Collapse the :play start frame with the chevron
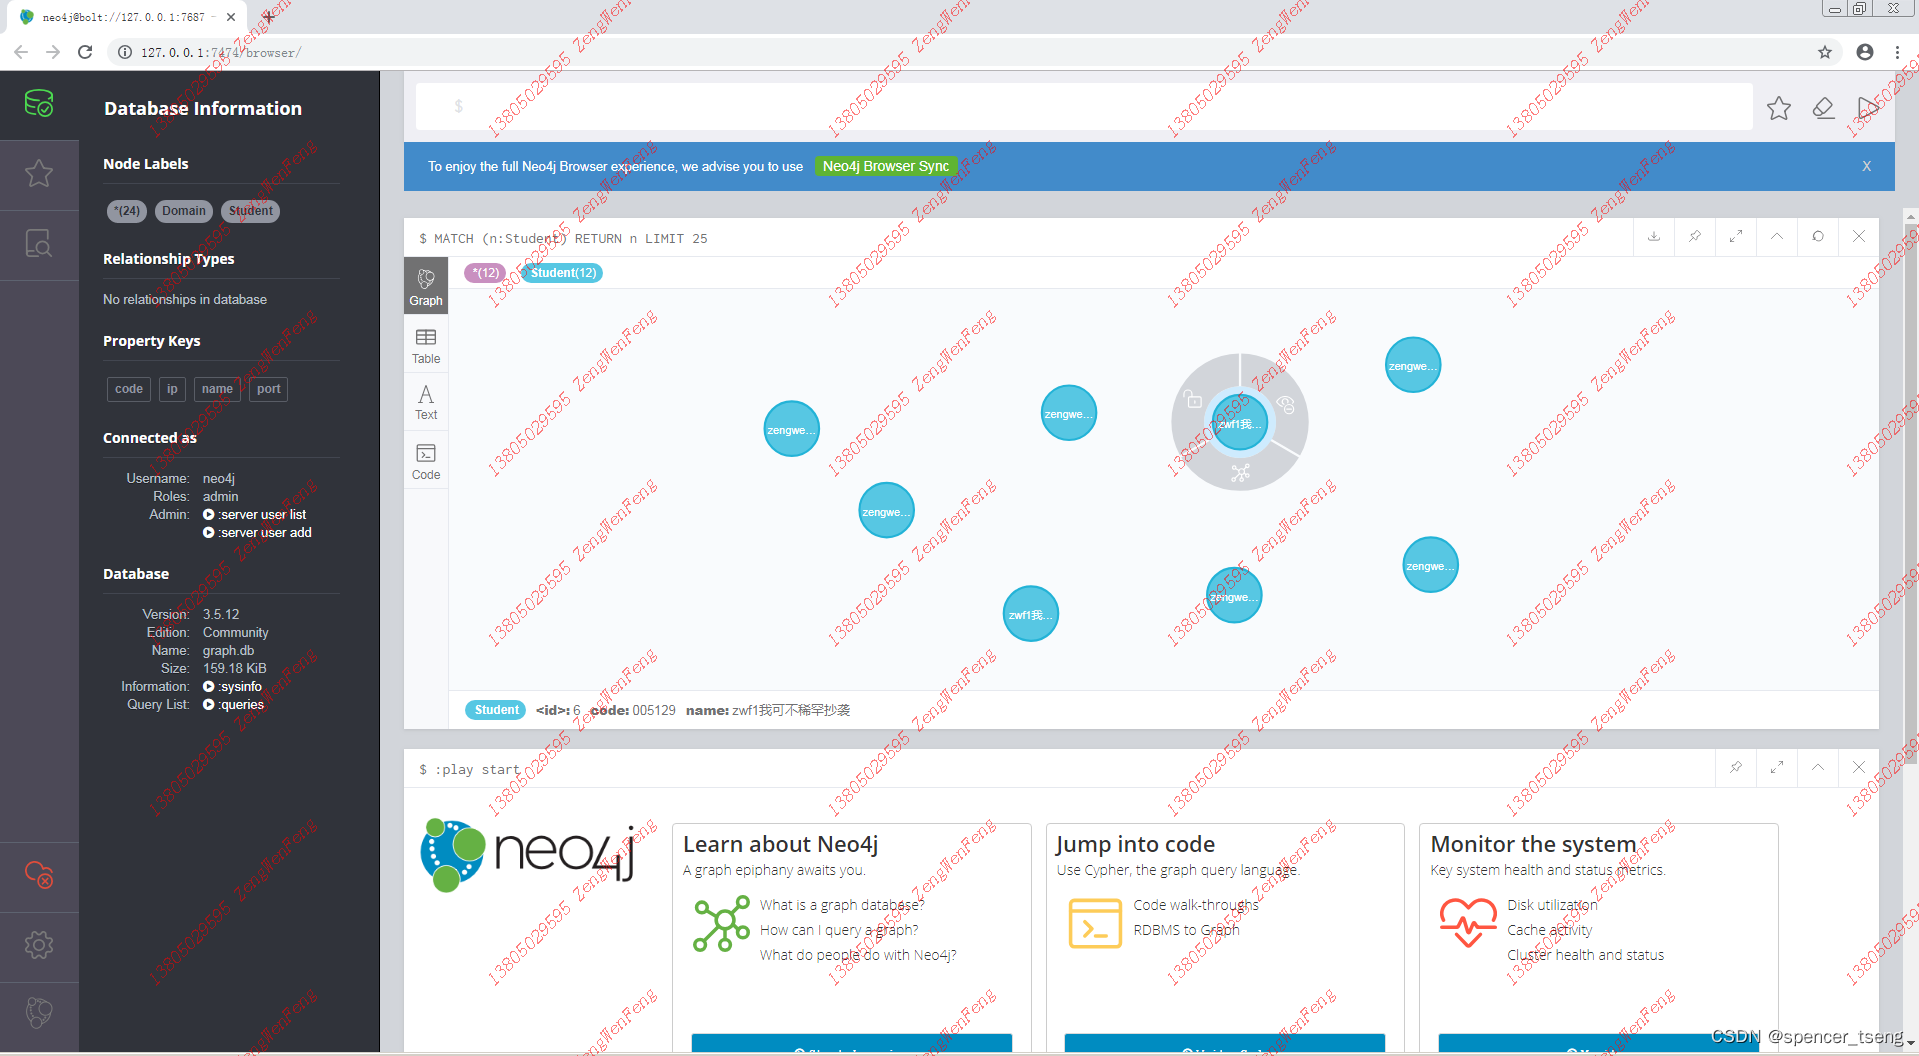The height and width of the screenshot is (1056, 1919). point(1818,768)
